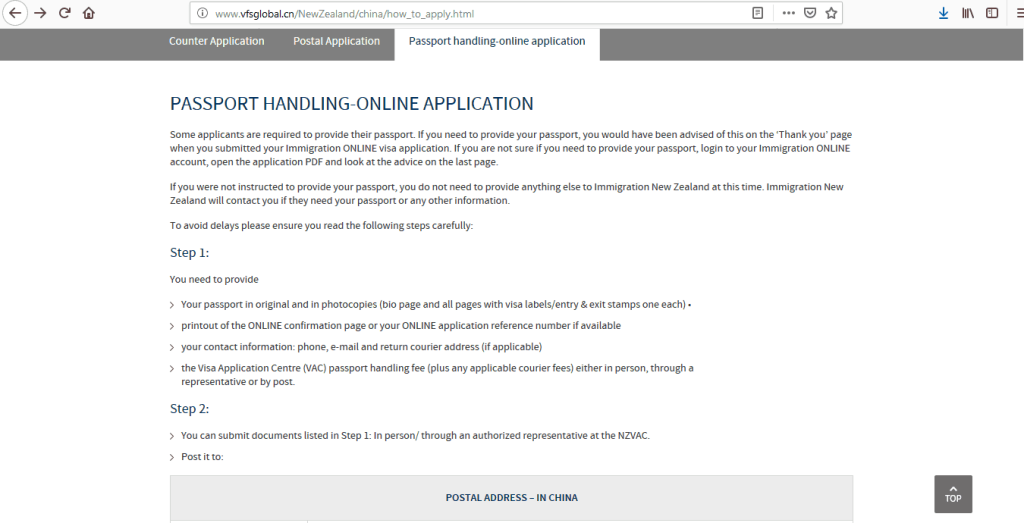1024x523 pixels.
Task: Reload the current page
Action: tap(64, 13)
